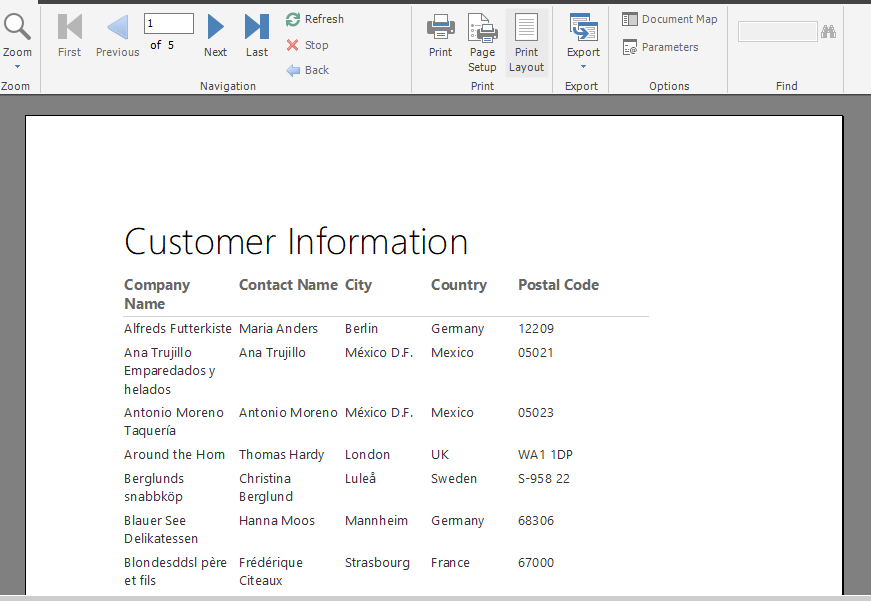Select the Berglunds snabbköp cell

pos(154,487)
